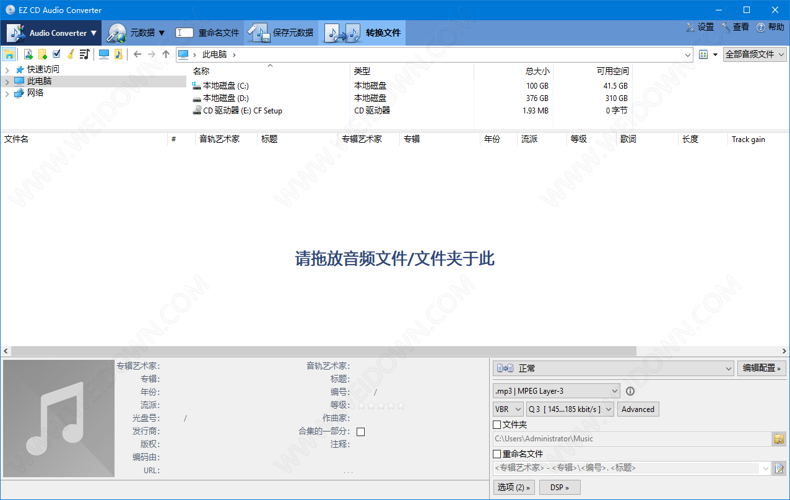Click the Advanced button

point(637,409)
